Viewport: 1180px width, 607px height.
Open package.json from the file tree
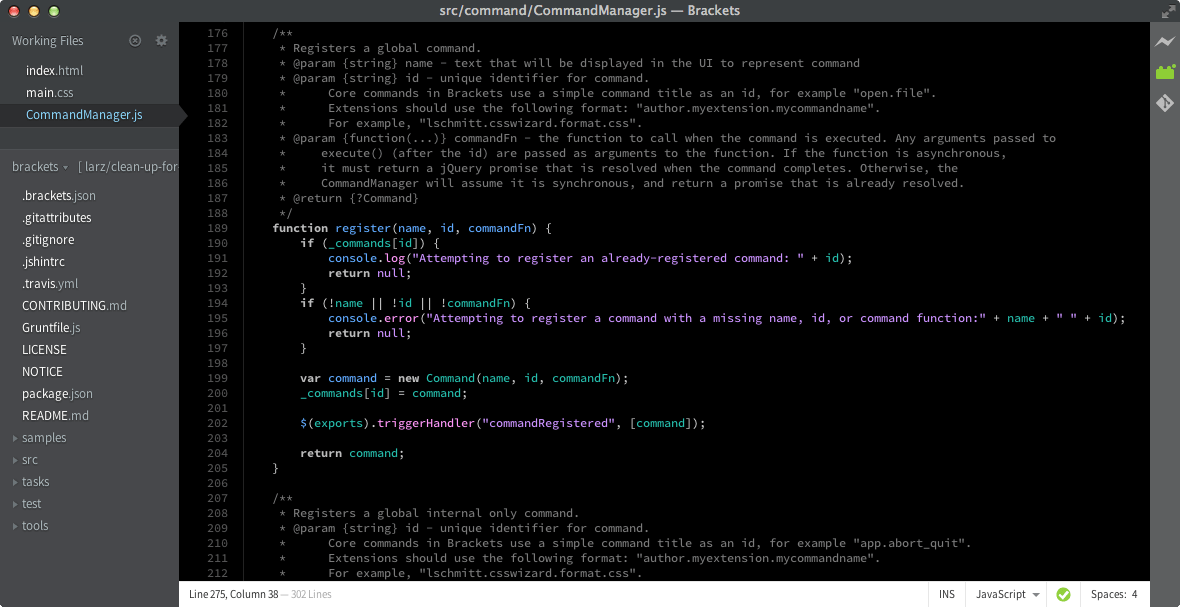point(58,393)
